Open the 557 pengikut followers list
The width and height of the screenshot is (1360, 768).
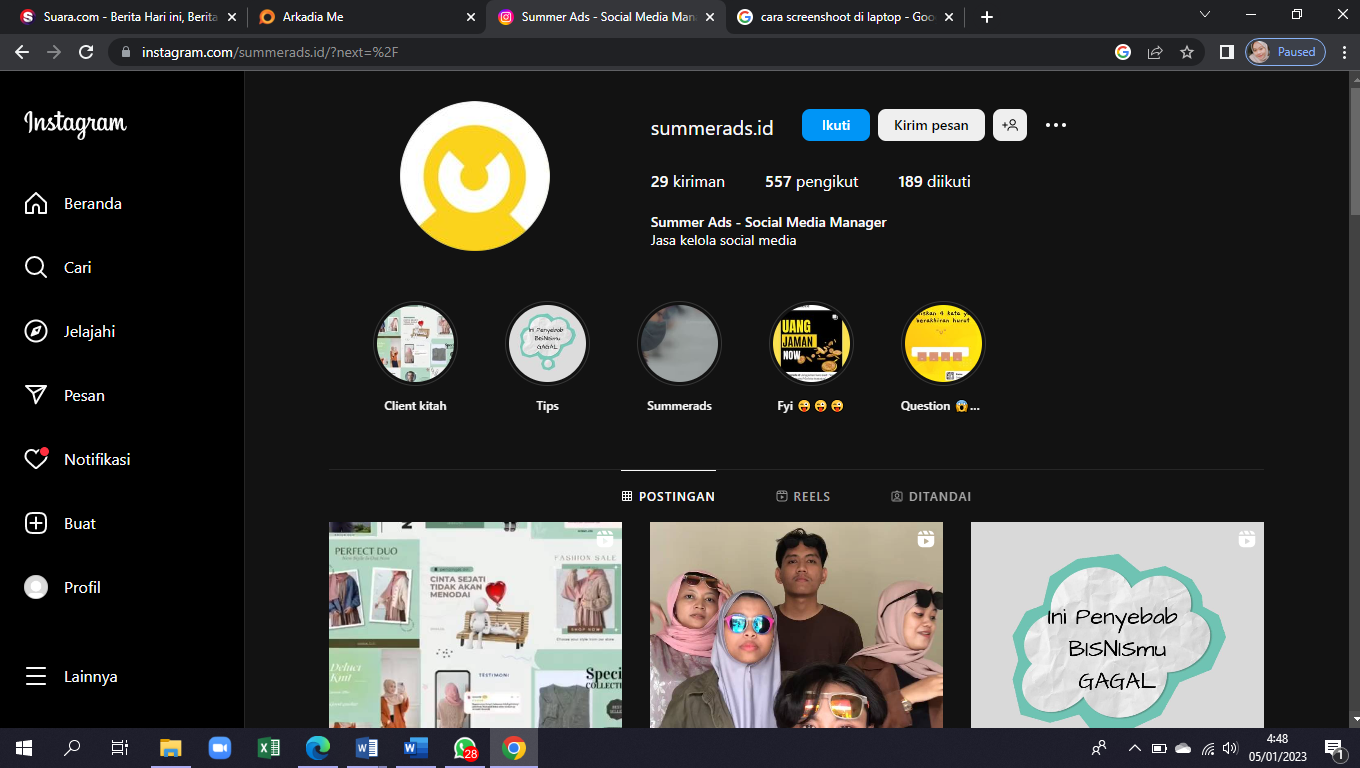click(x=811, y=182)
